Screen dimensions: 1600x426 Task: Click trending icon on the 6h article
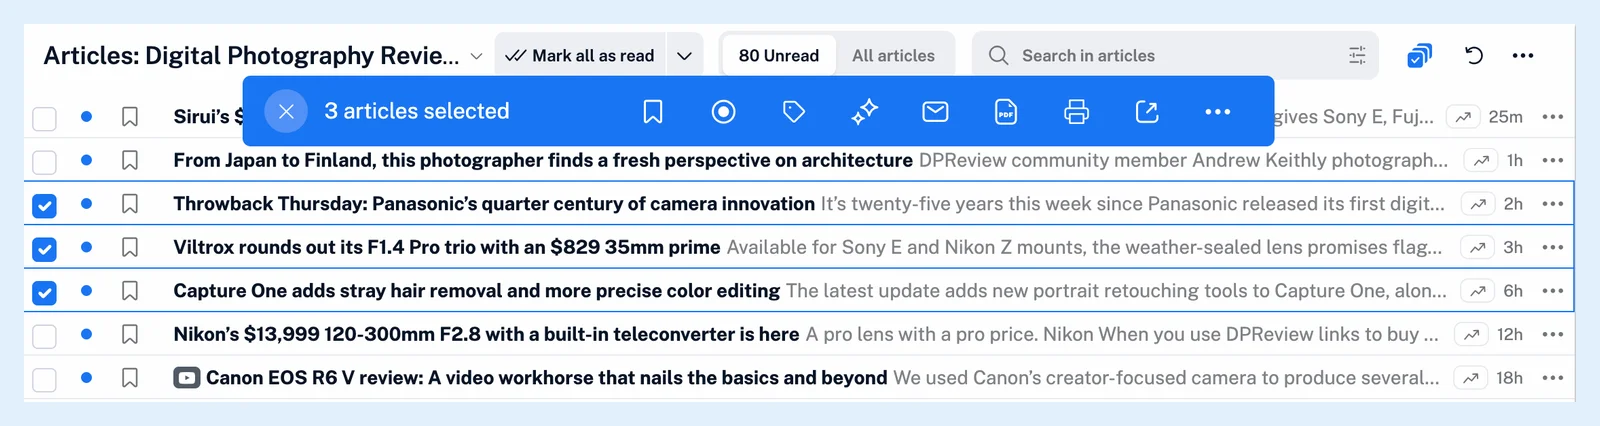pos(1477,291)
